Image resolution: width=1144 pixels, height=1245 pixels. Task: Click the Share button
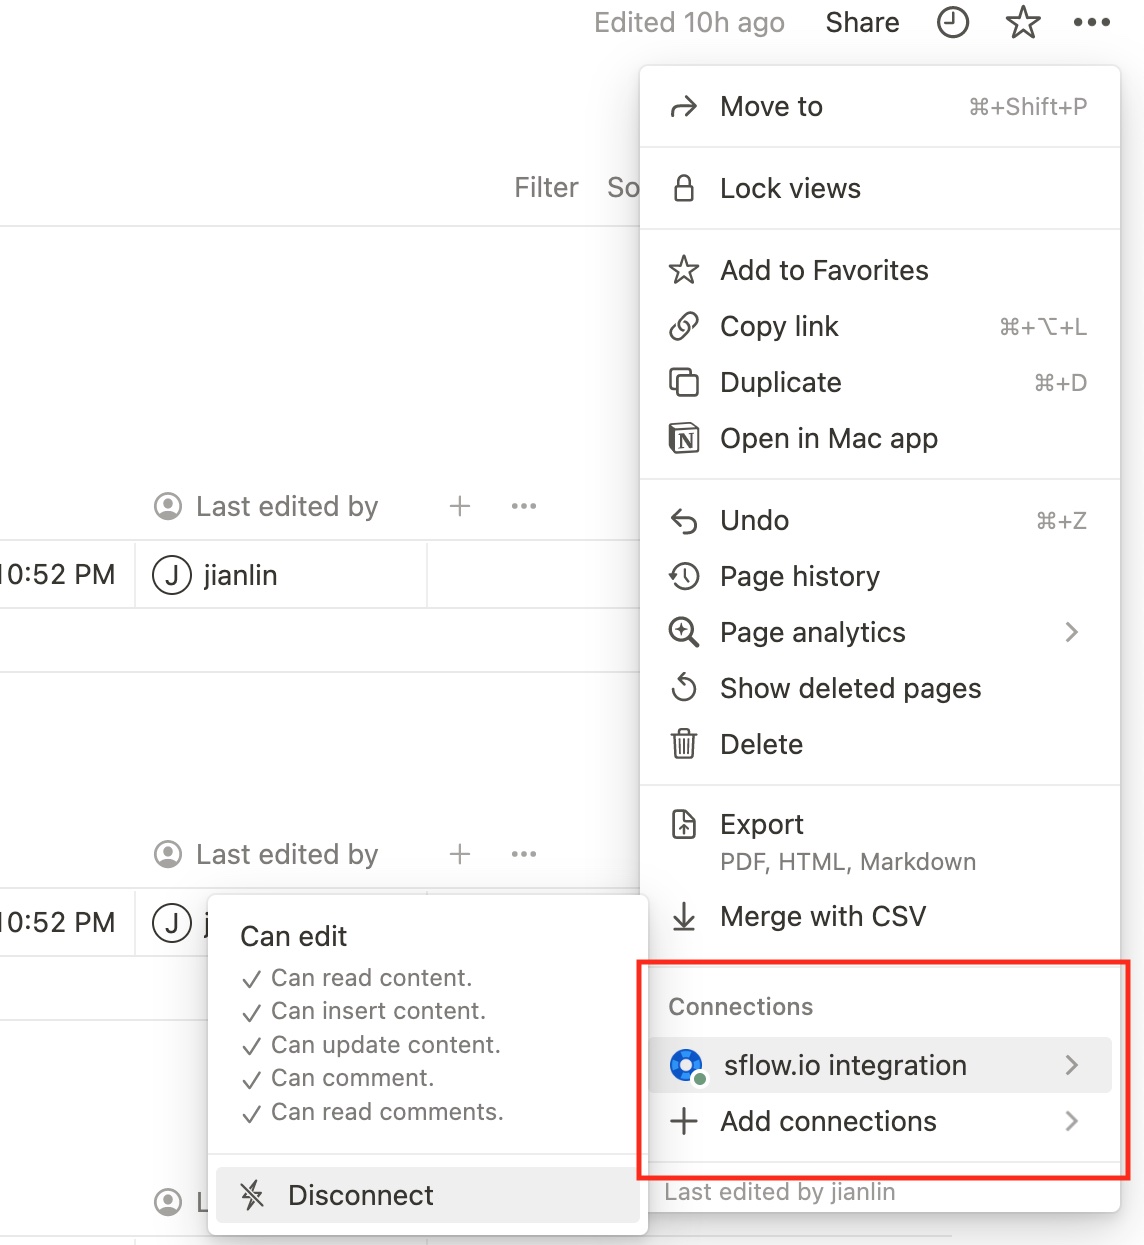[862, 22]
